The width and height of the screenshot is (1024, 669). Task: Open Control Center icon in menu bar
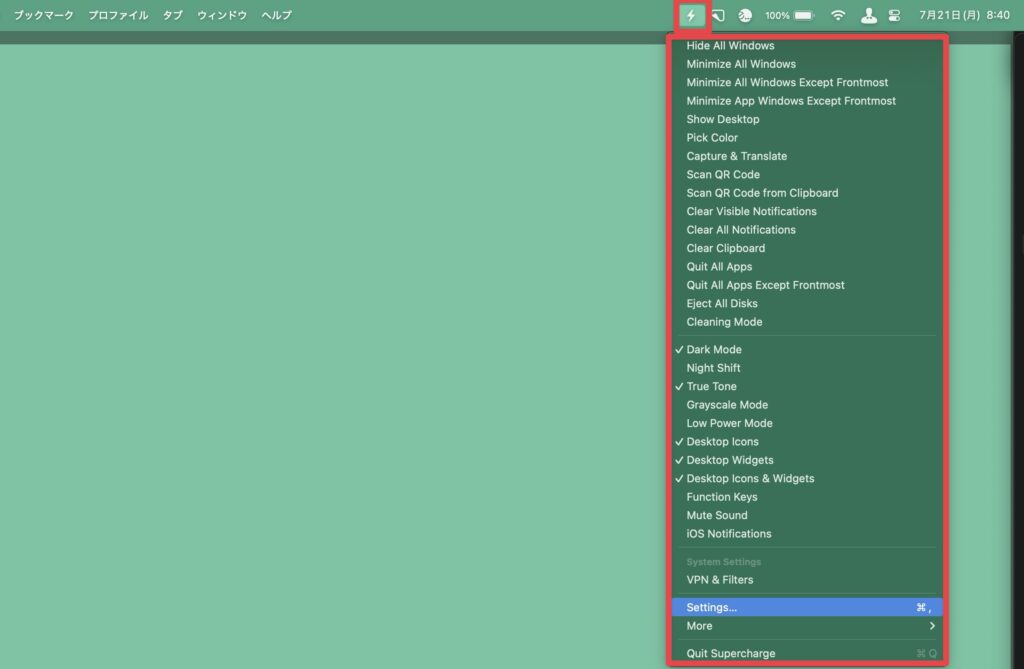(x=895, y=15)
